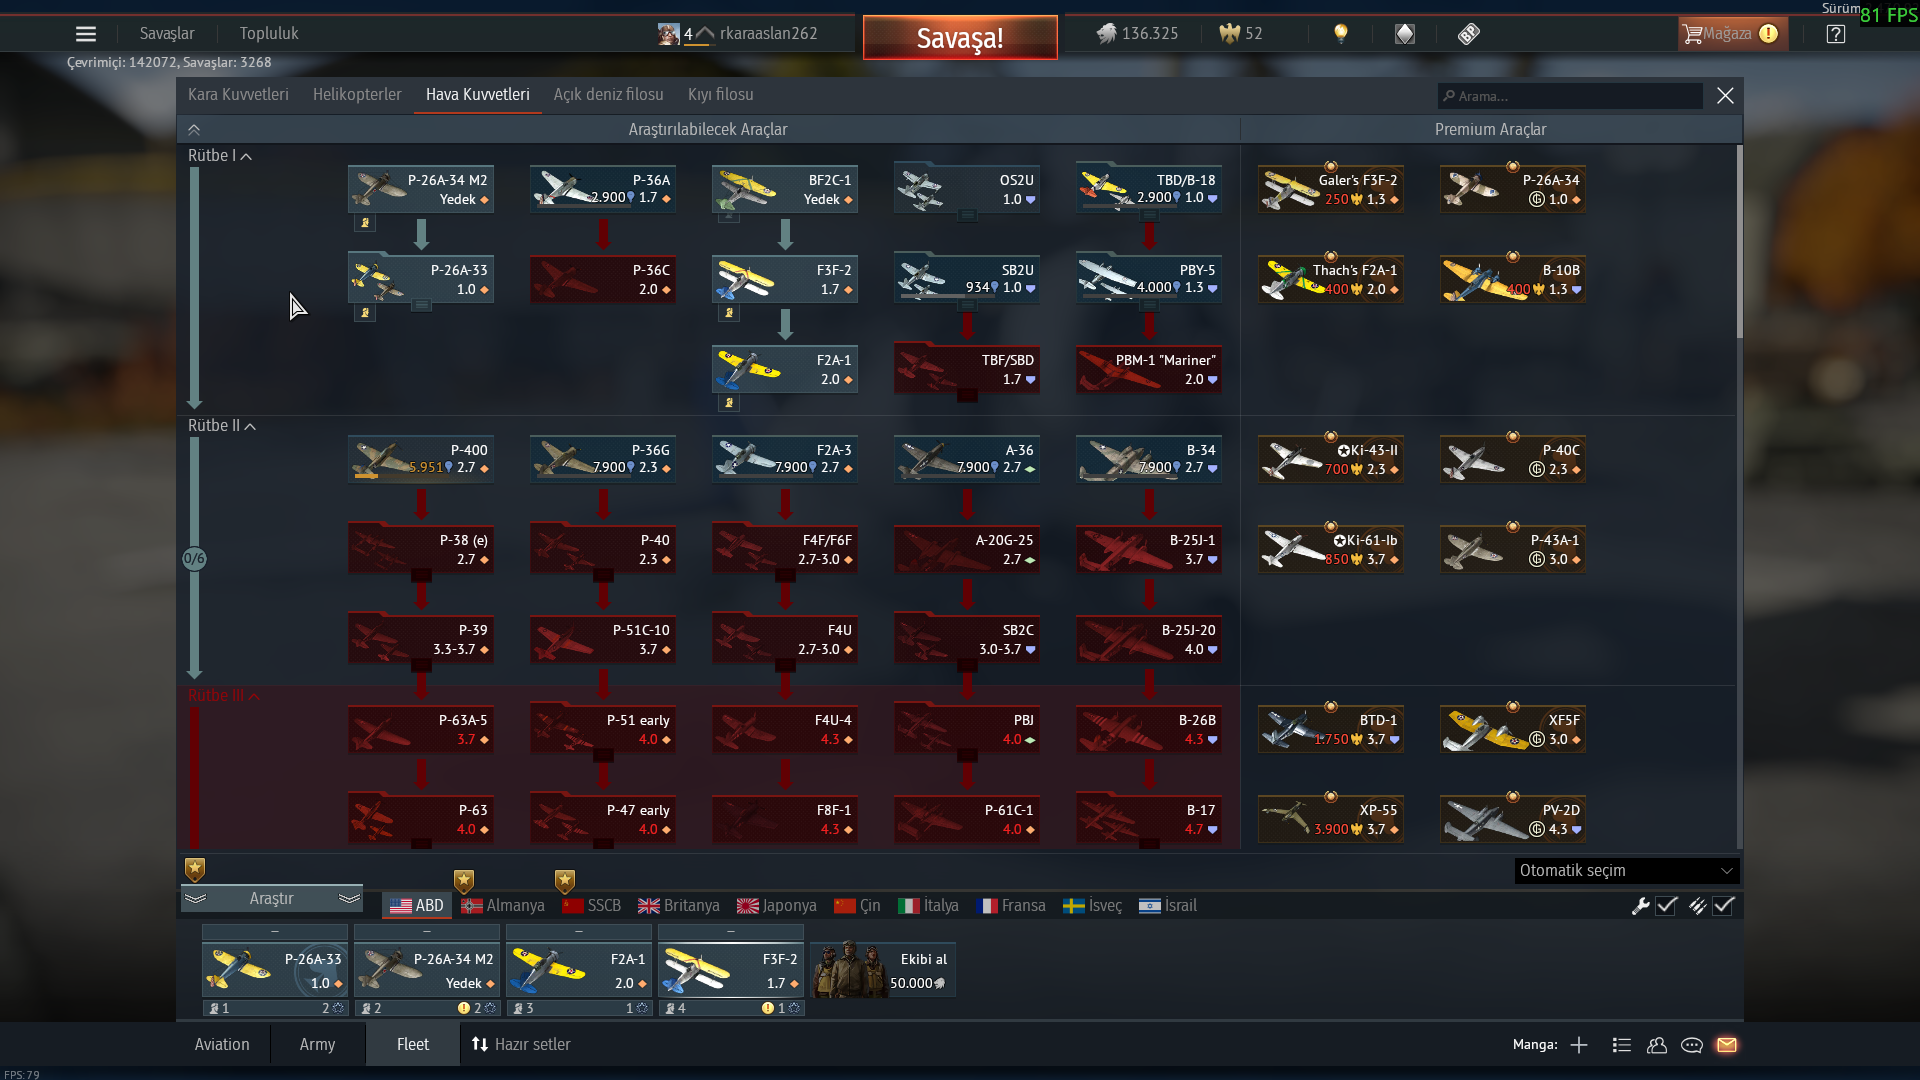
Task: Add a squad member with plus icon
Action: 1579,1045
